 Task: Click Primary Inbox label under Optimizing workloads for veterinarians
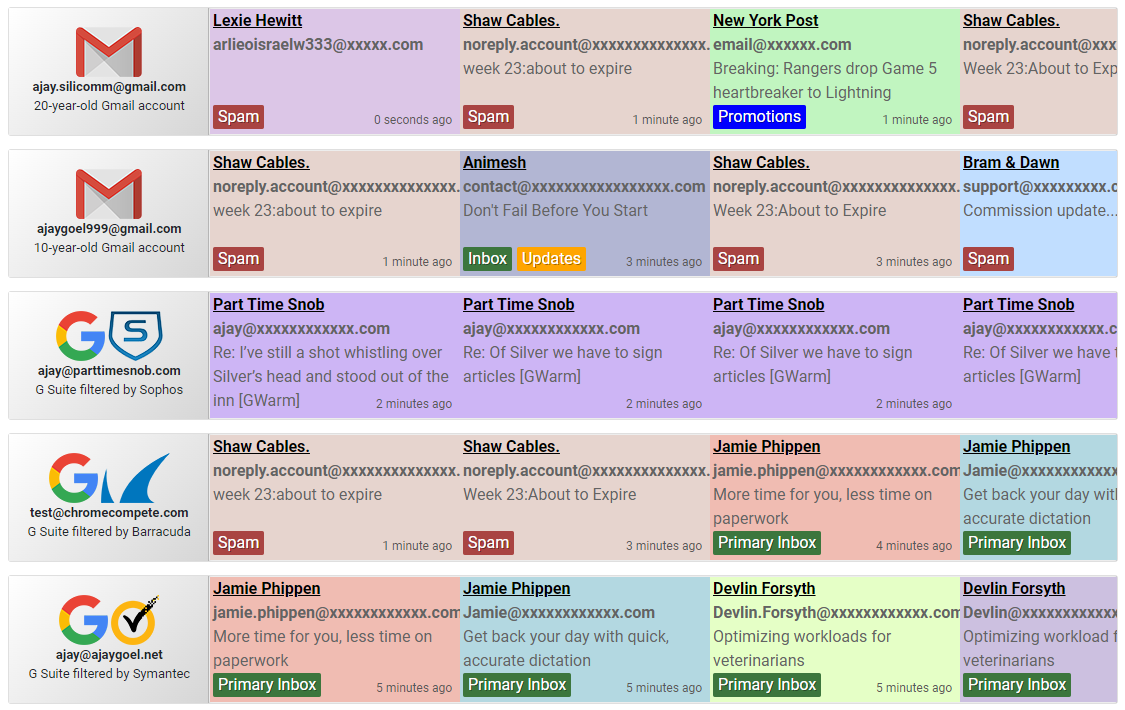[x=767, y=685]
